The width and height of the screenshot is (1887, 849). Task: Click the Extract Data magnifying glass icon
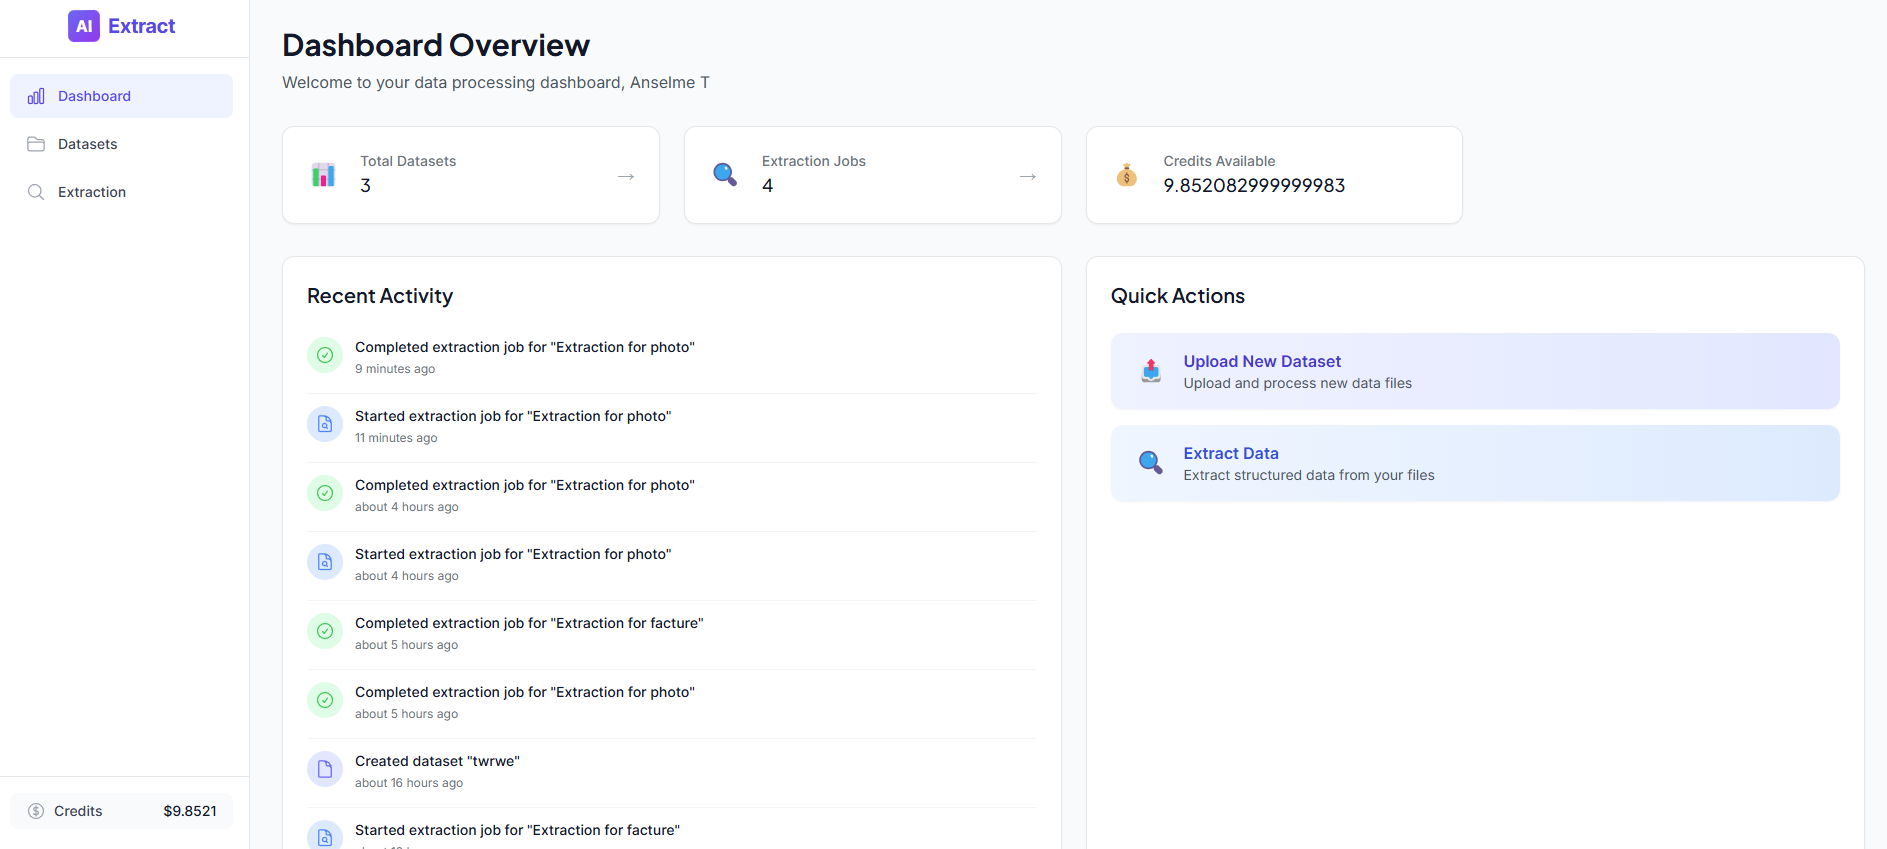pyautogui.click(x=1151, y=463)
